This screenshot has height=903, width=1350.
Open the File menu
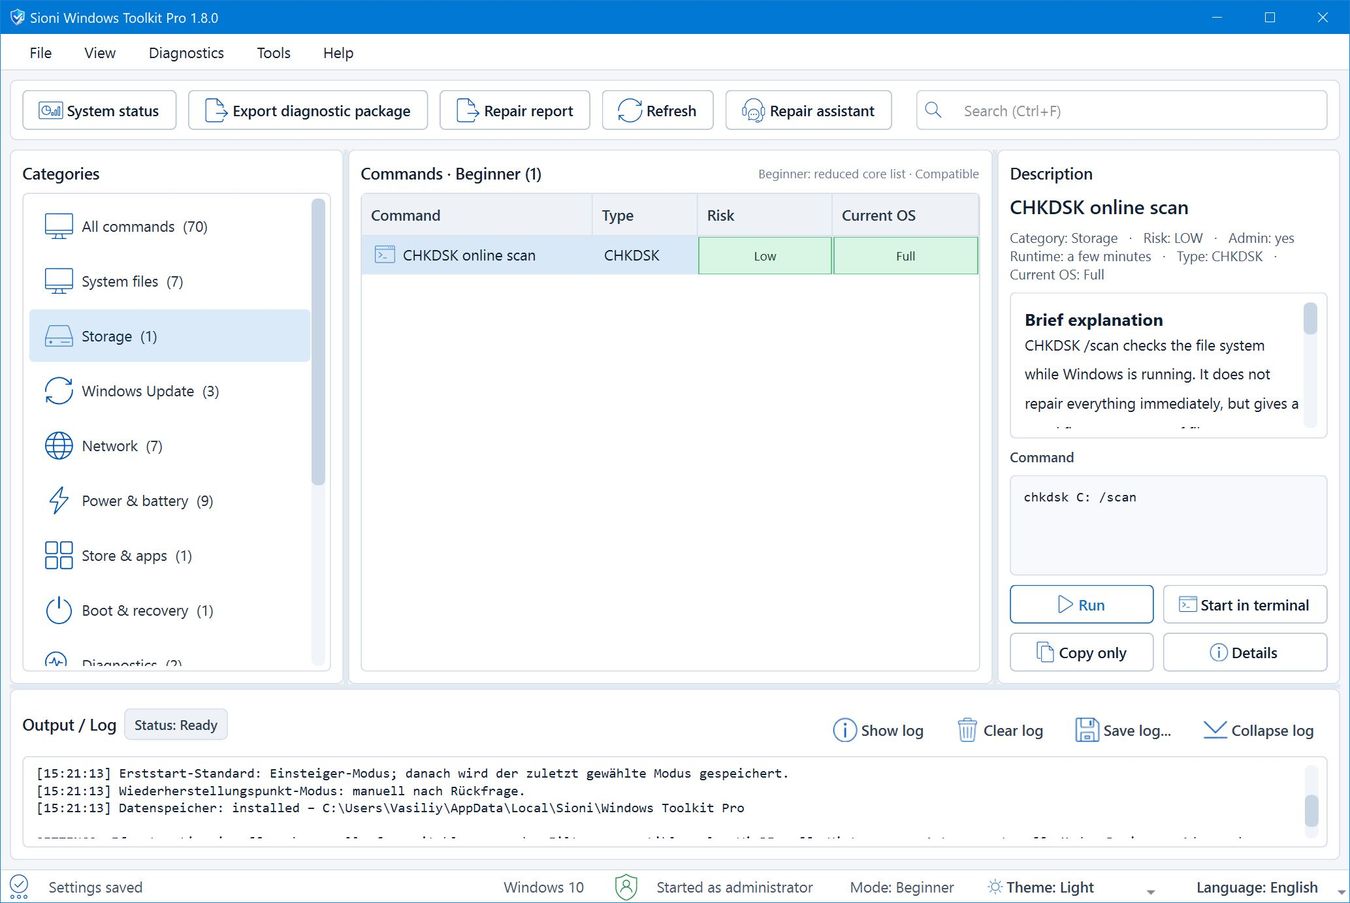click(x=41, y=53)
